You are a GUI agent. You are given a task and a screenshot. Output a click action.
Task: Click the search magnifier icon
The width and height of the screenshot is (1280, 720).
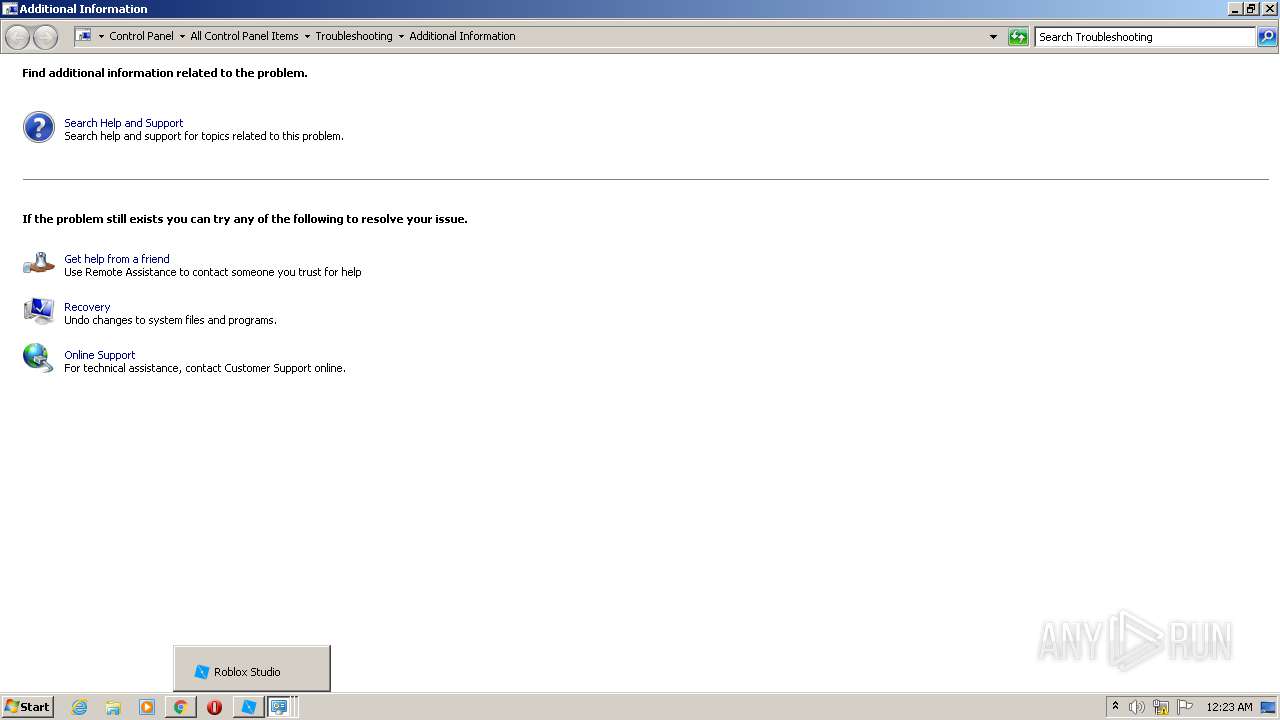click(1267, 37)
